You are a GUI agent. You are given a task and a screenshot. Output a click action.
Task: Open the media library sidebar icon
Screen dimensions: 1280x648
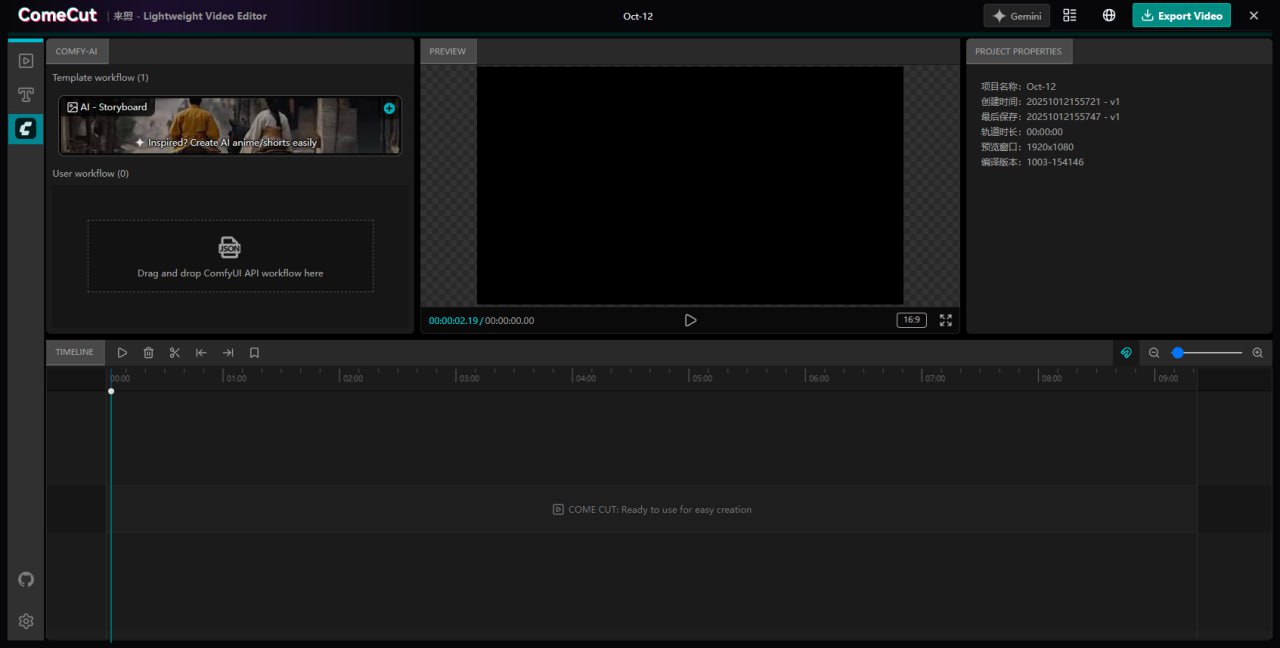[x=26, y=61]
